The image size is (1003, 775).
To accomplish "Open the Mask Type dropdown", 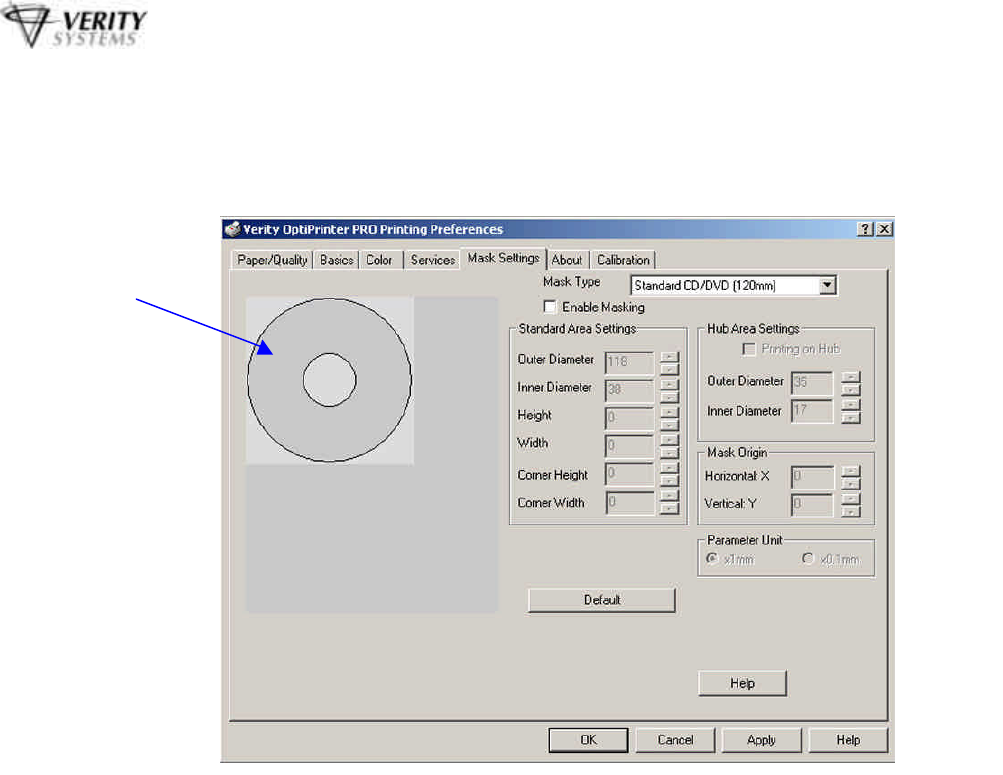I will tap(827, 286).
